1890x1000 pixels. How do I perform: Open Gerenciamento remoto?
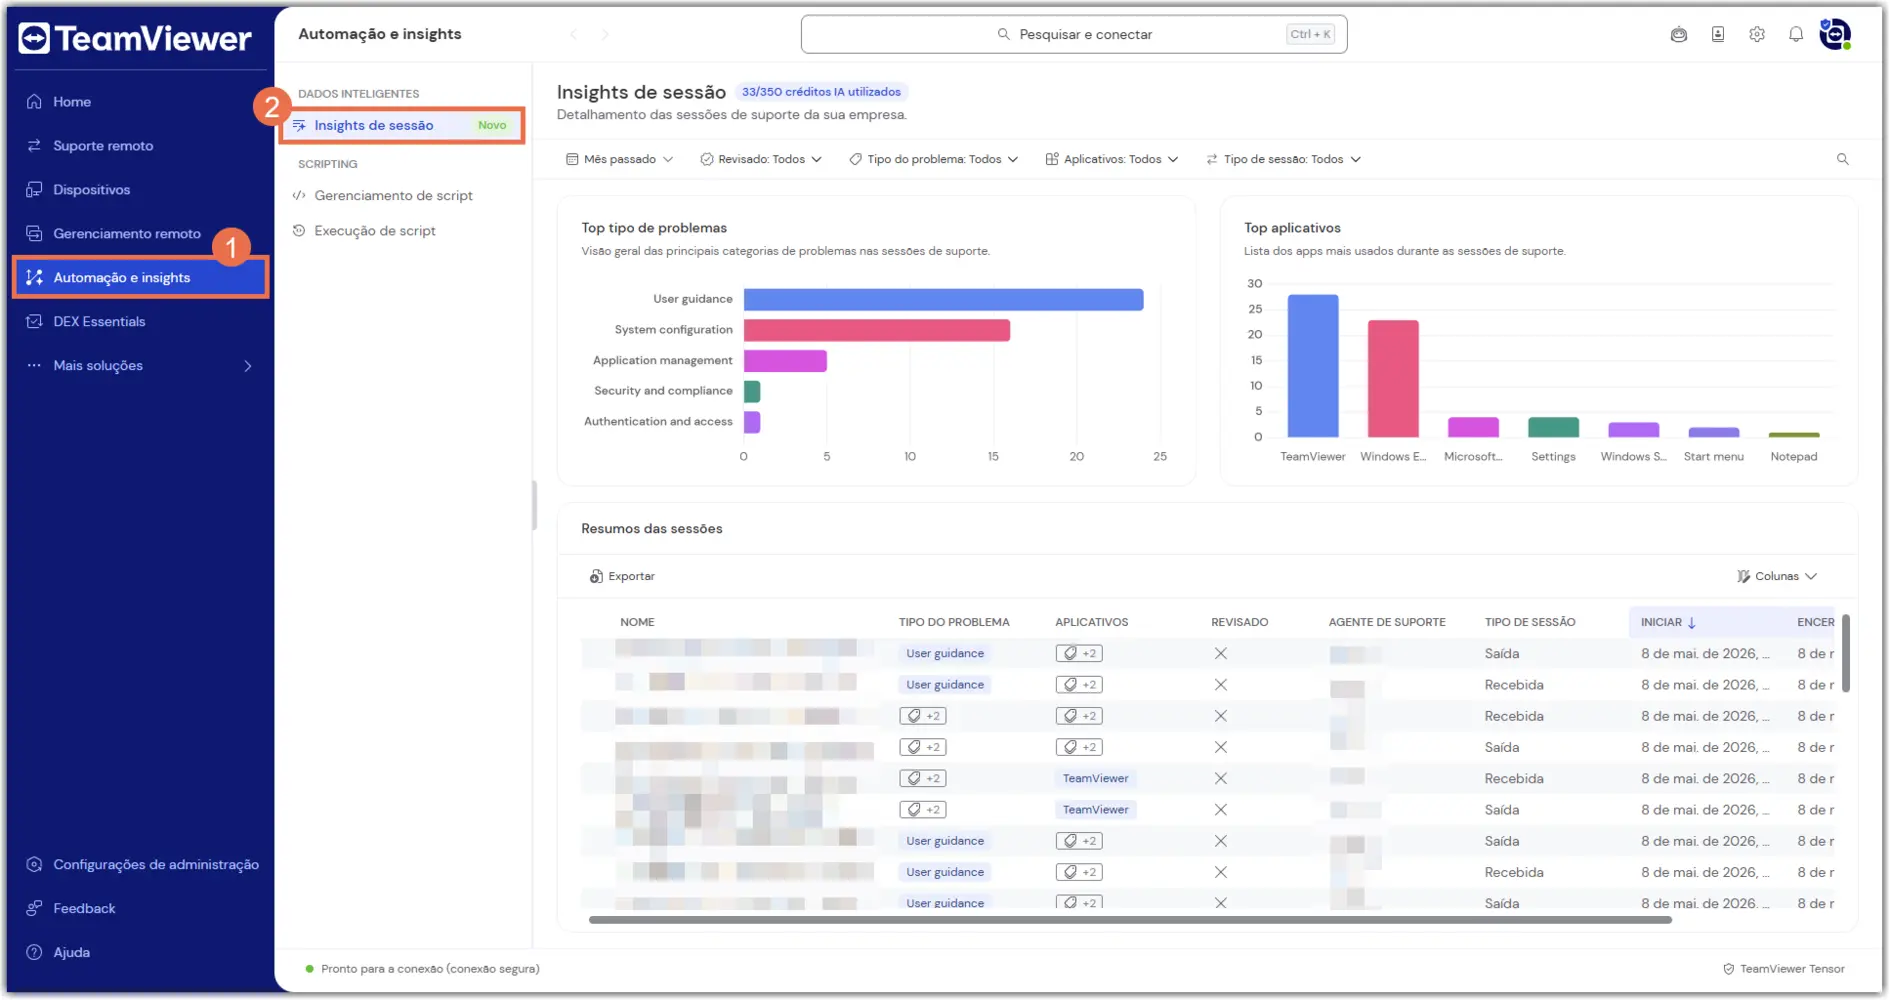coord(127,234)
